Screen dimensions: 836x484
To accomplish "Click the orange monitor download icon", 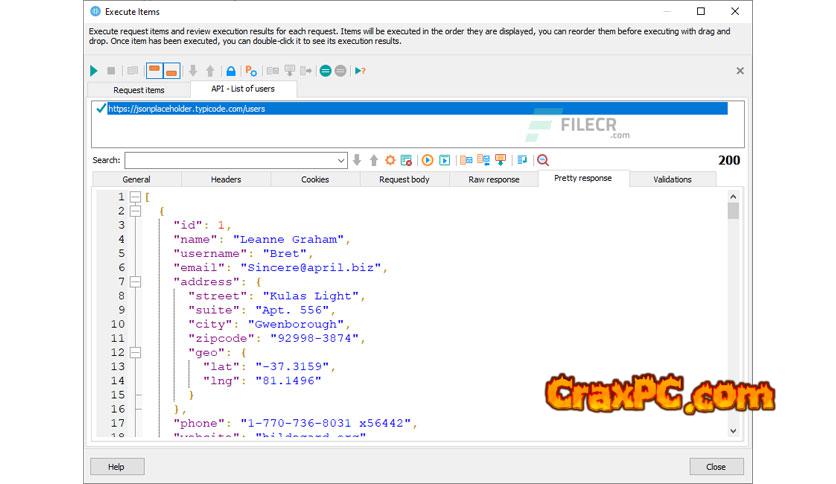I will (501, 160).
